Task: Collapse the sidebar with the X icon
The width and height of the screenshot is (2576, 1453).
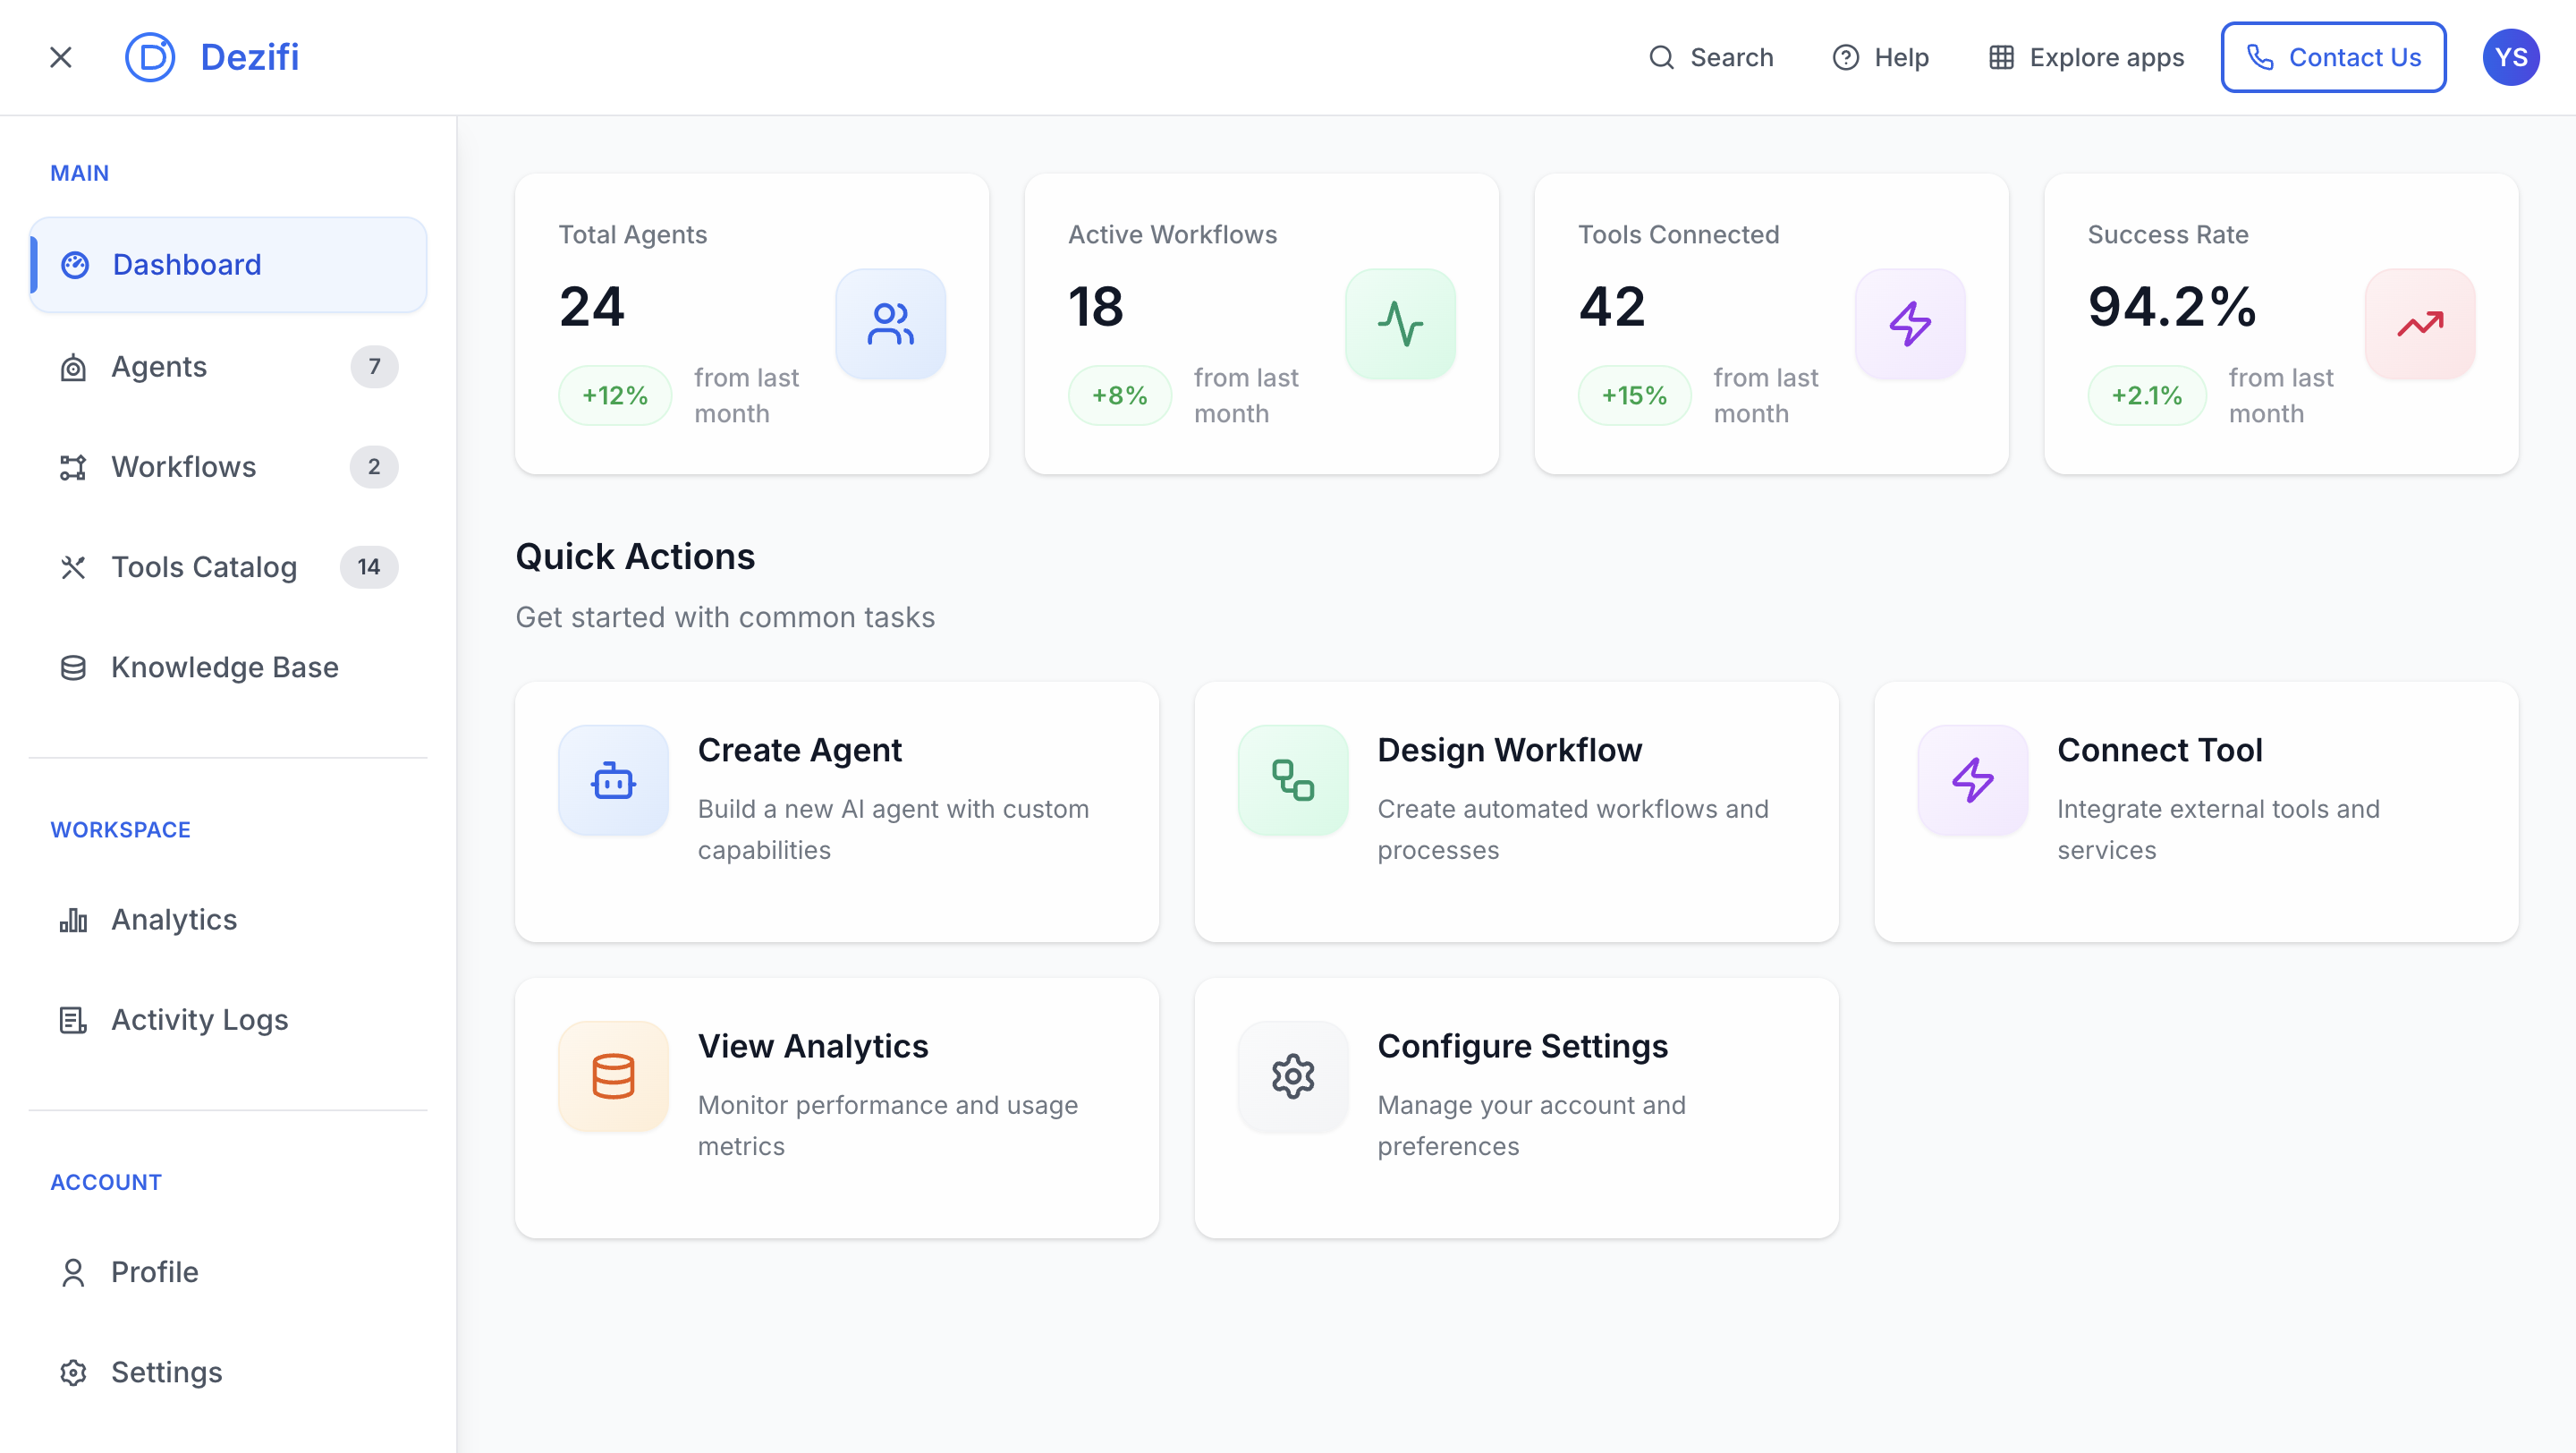Action: 61,57
